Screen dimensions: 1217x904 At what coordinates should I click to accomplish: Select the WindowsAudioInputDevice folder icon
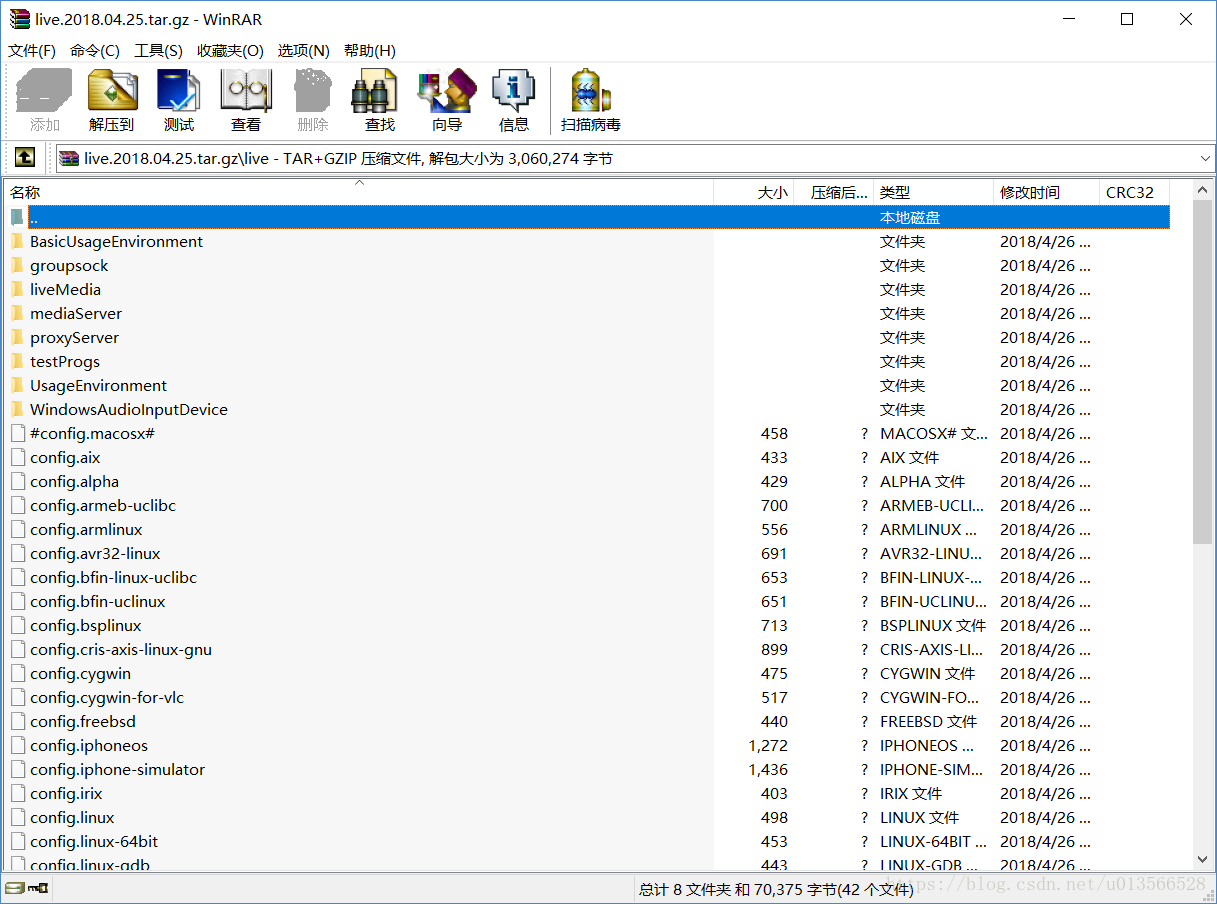[17, 409]
